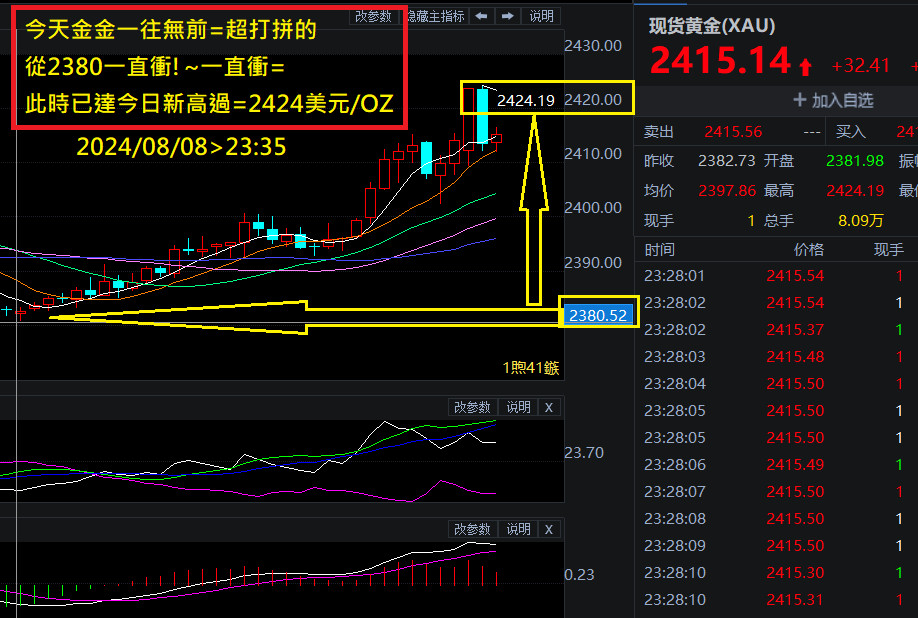
Task: Click the 现货黄金(XAU) title
Action: 712,26
